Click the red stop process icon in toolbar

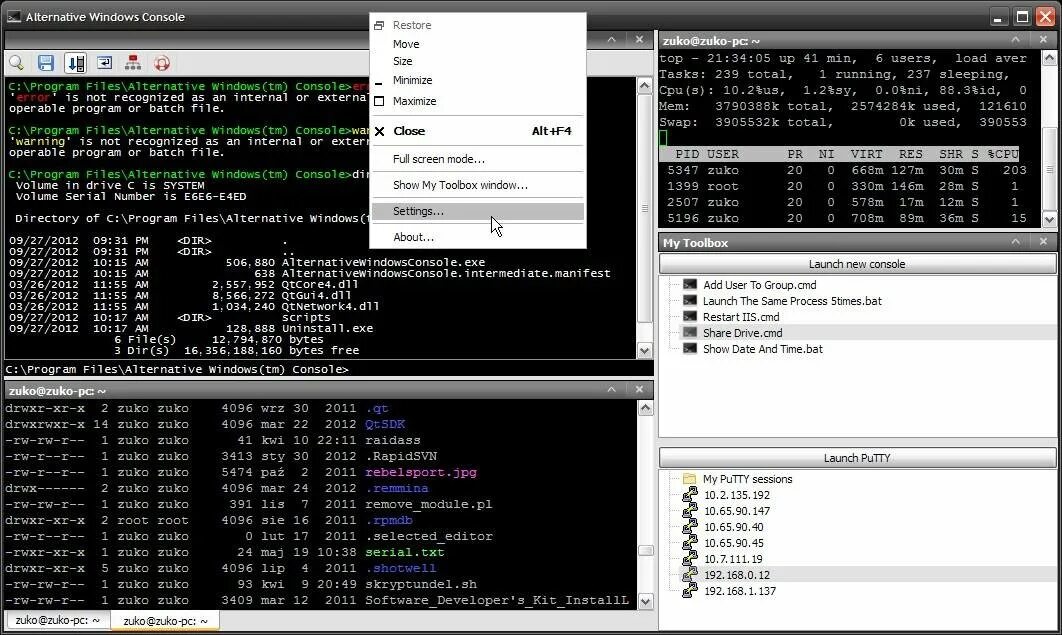(x=161, y=62)
